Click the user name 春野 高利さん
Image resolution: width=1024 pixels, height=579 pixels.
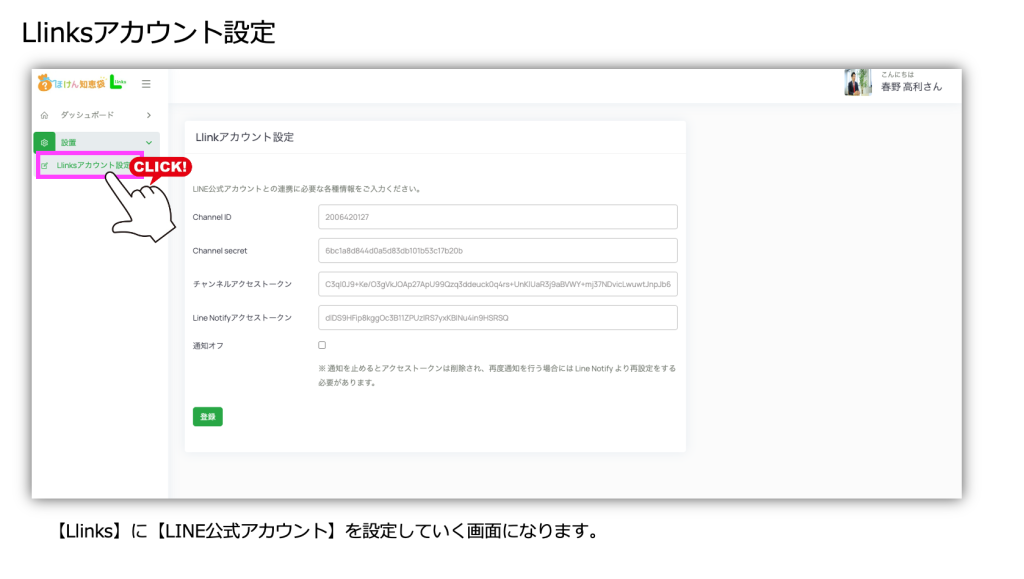912,87
